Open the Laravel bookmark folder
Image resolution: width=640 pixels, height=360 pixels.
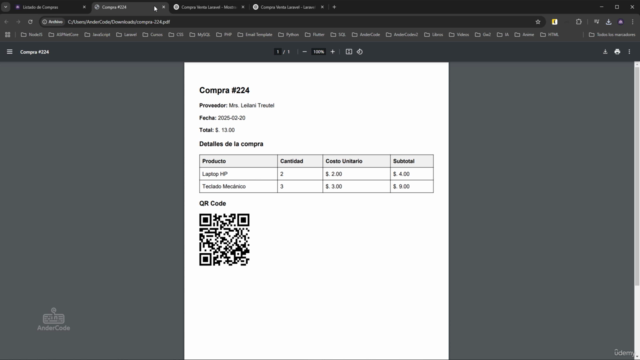click(x=127, y=35)
